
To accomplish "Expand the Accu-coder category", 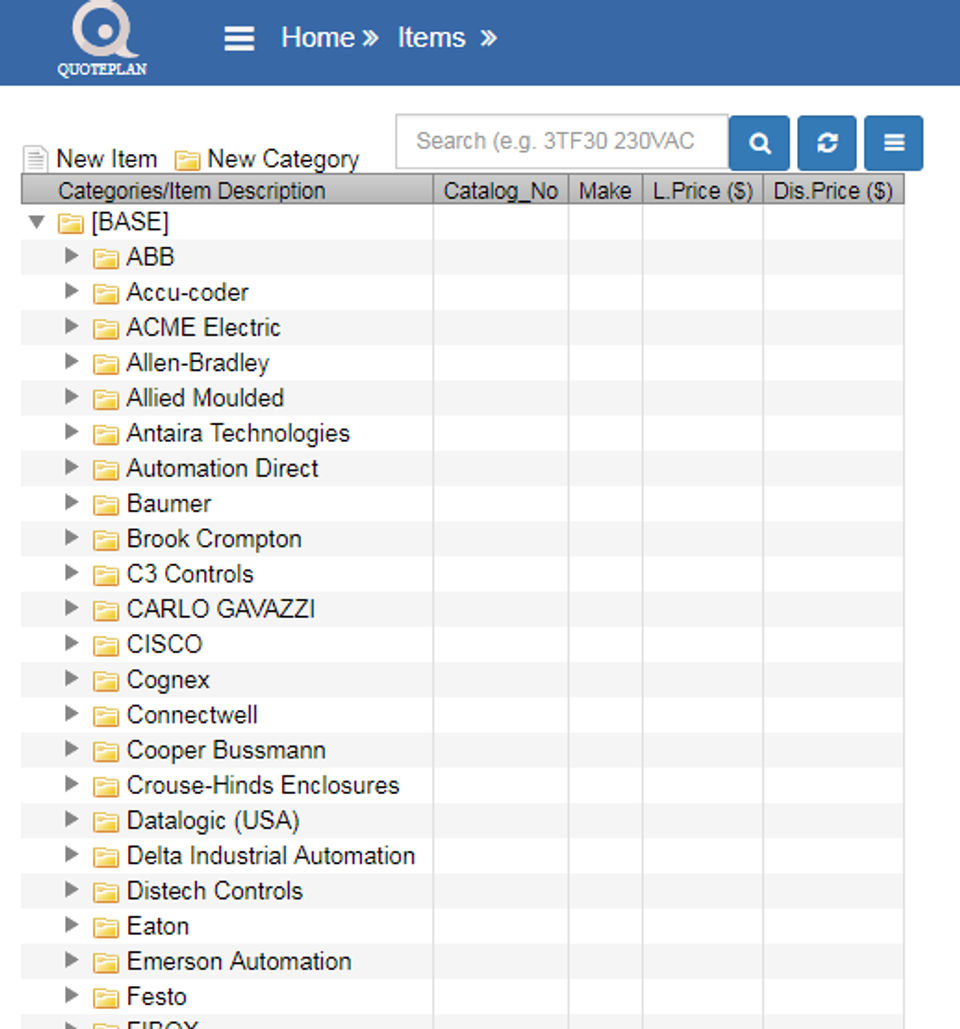I will tap(72, 291).
